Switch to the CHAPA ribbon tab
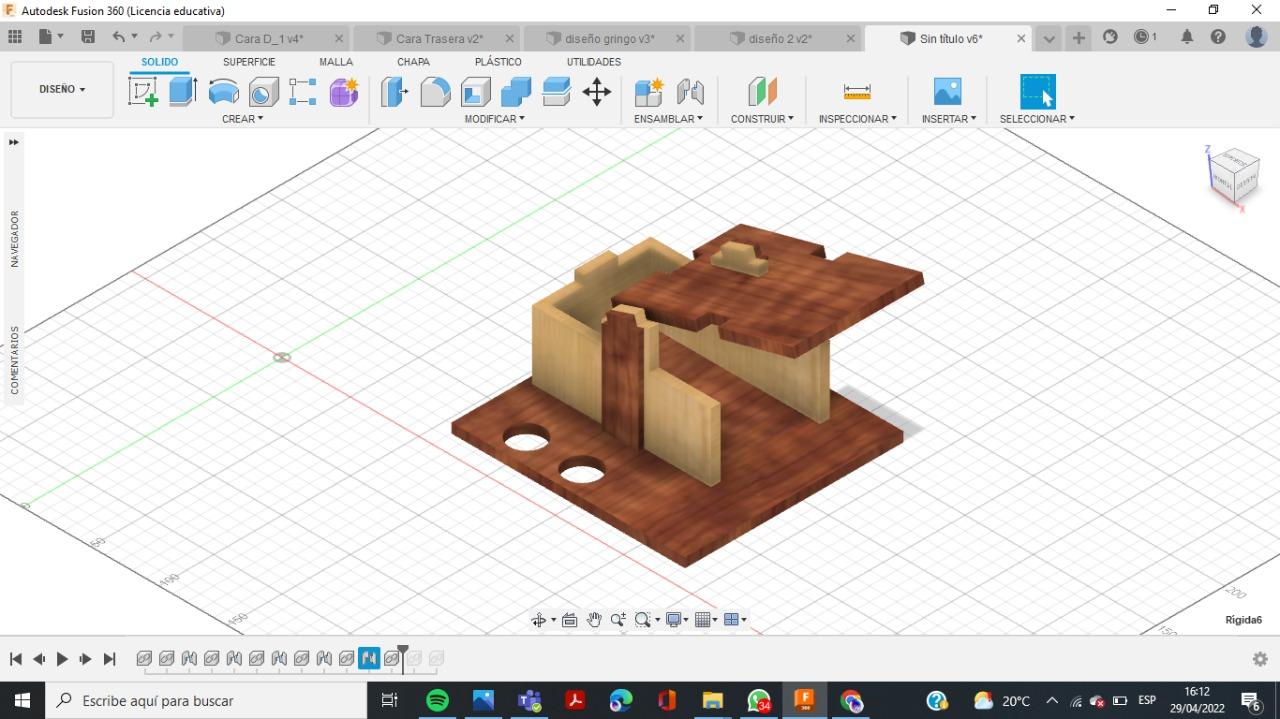 (413, 62)
